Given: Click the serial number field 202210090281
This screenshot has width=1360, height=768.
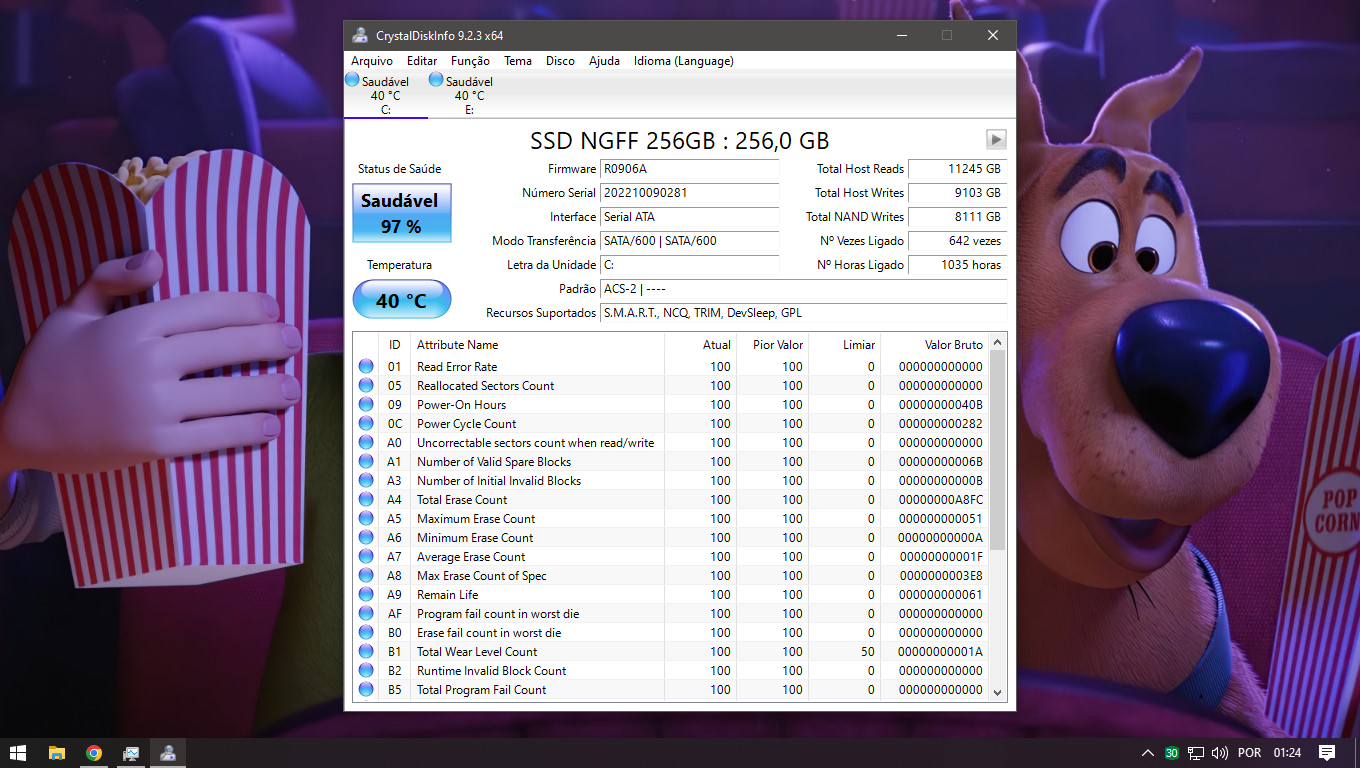Looking at the screenshot, I should [689, 193].
